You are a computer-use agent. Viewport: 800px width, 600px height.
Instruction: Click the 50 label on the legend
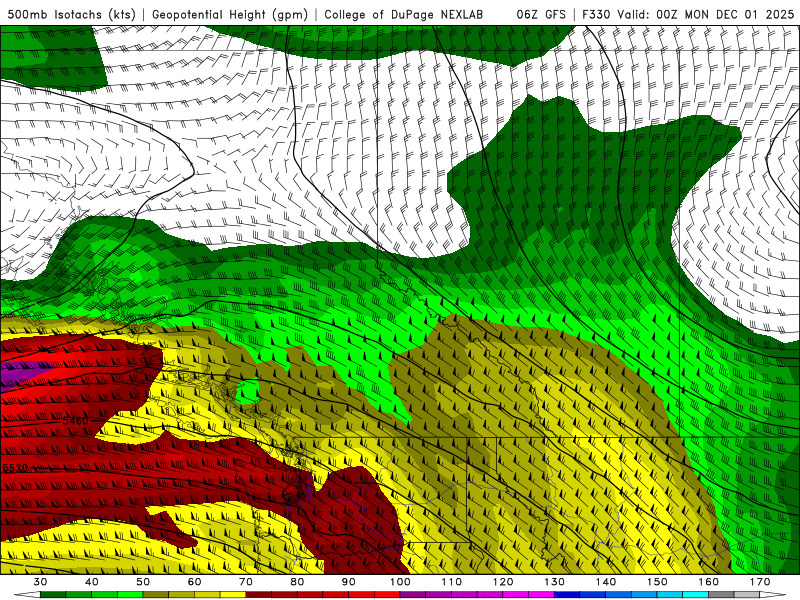[x=143, y=582]
